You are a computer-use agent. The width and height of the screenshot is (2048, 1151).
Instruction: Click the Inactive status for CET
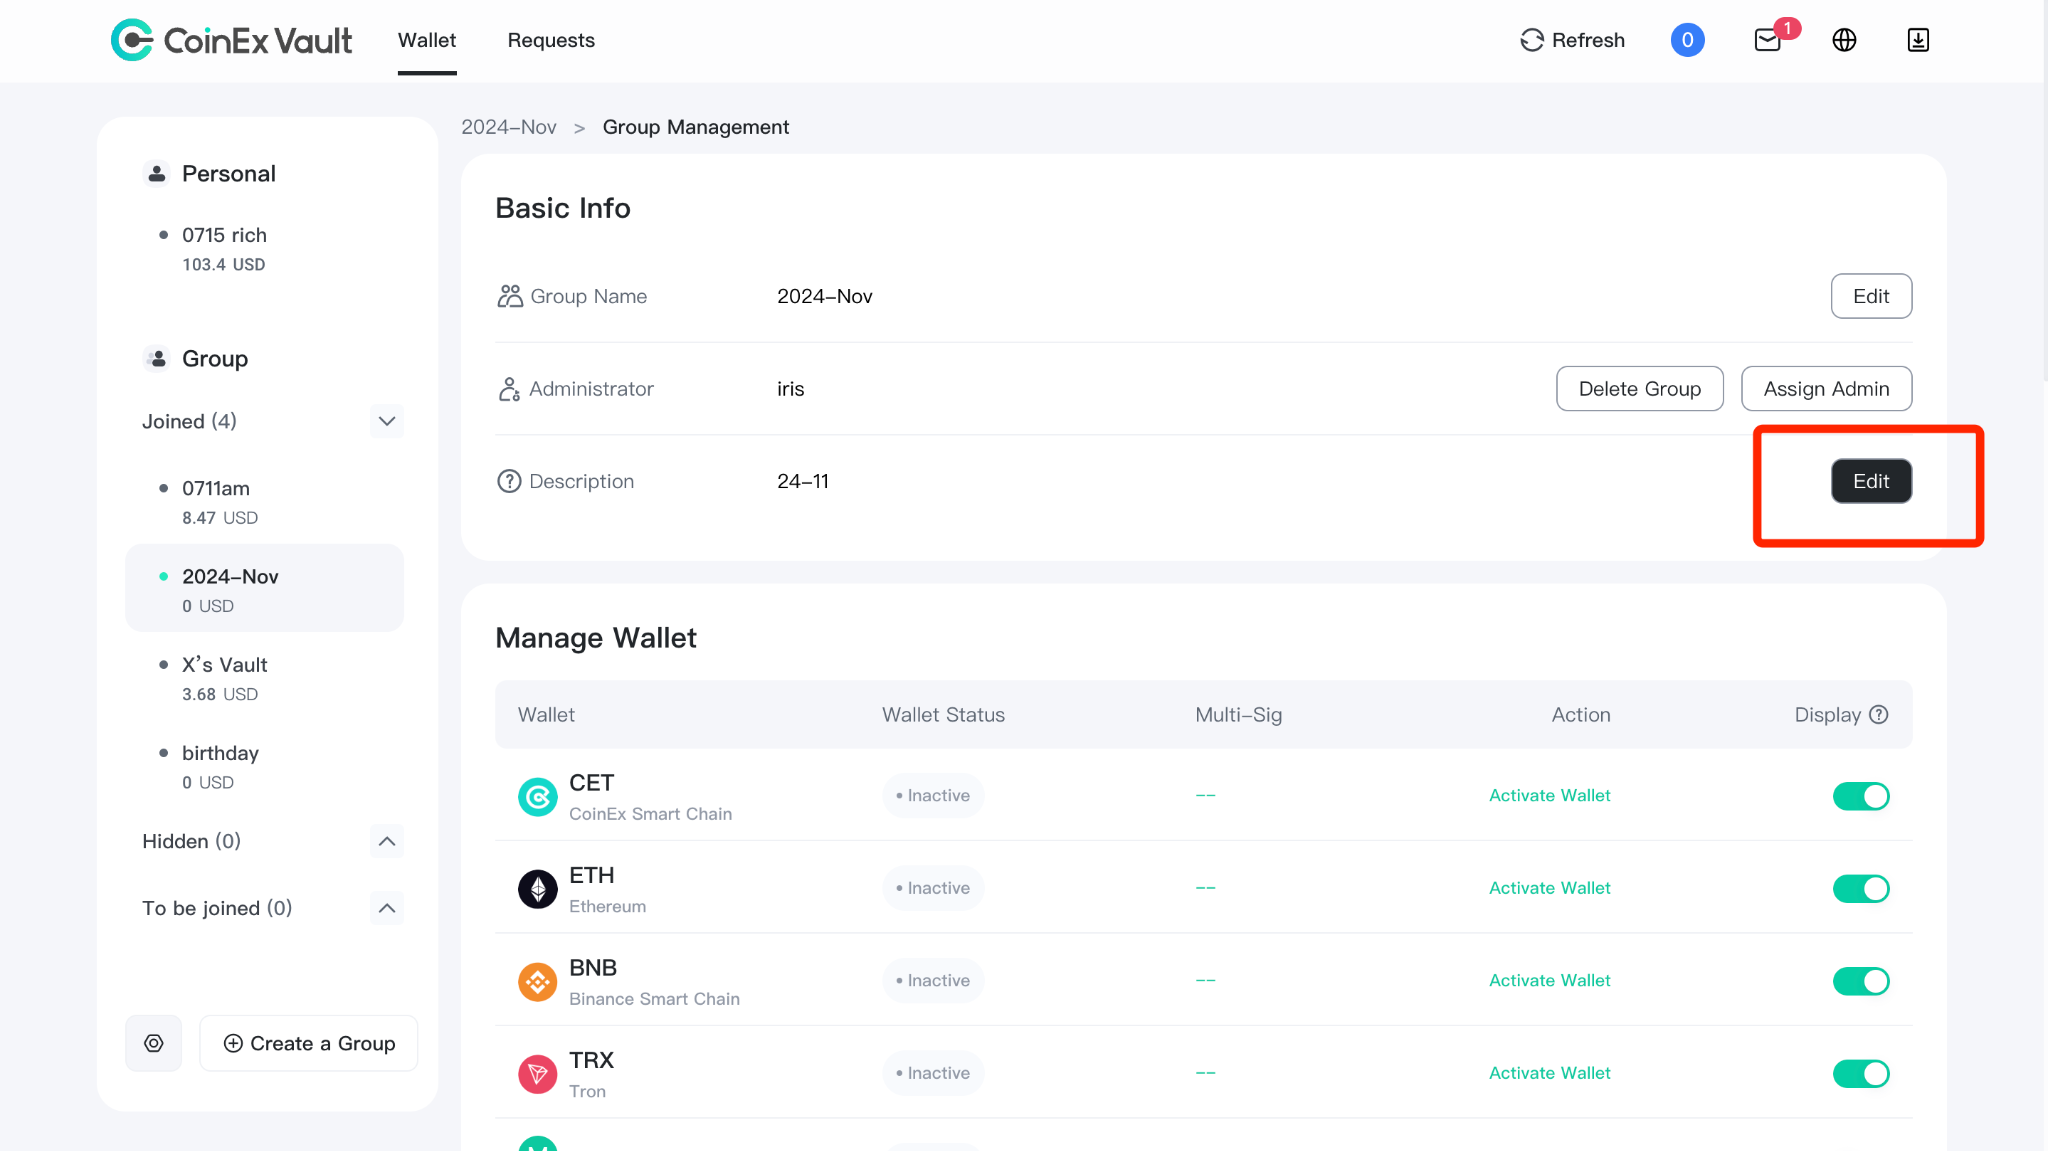(933, 796)
